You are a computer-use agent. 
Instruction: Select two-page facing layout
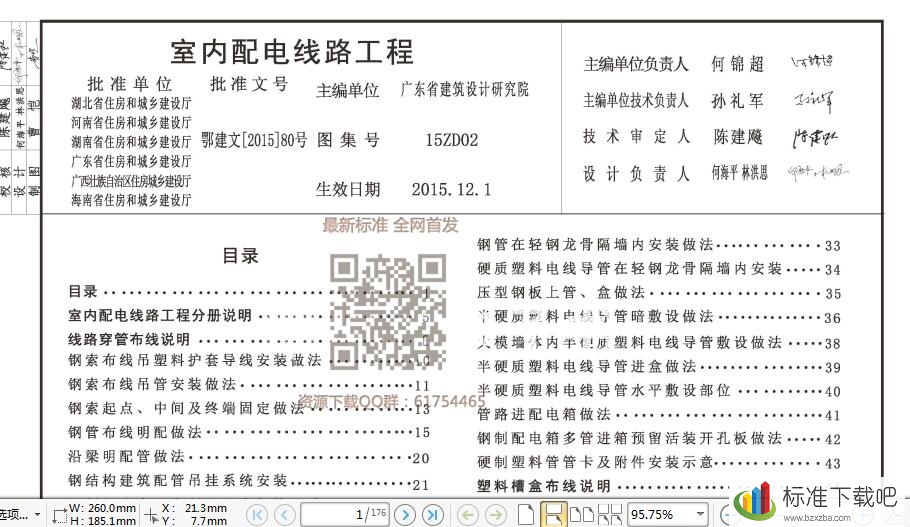point(582,514)
